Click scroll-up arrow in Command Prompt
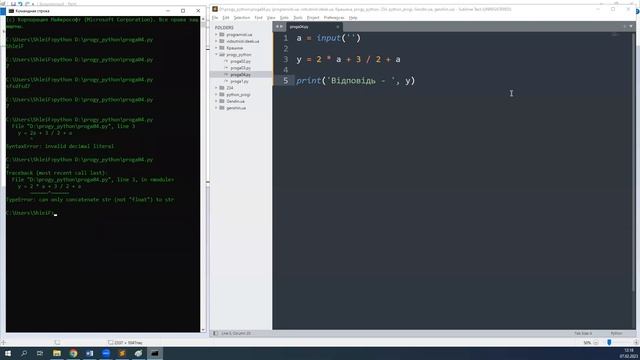This screenshot has width=640, height=360. coord(203,19)
